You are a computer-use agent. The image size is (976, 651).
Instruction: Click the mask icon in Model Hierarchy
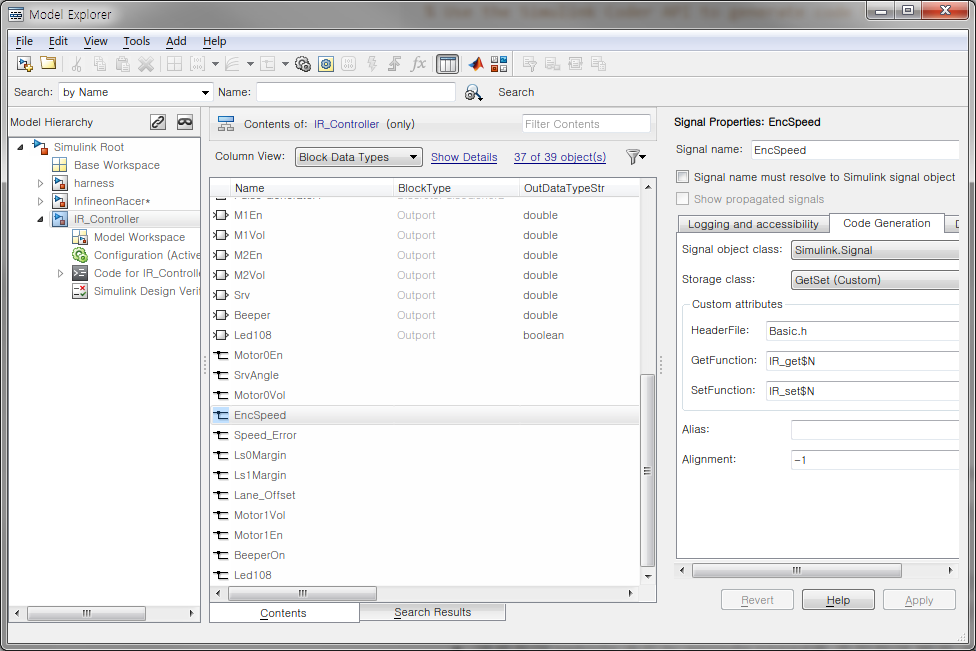[x=185, y=122]
